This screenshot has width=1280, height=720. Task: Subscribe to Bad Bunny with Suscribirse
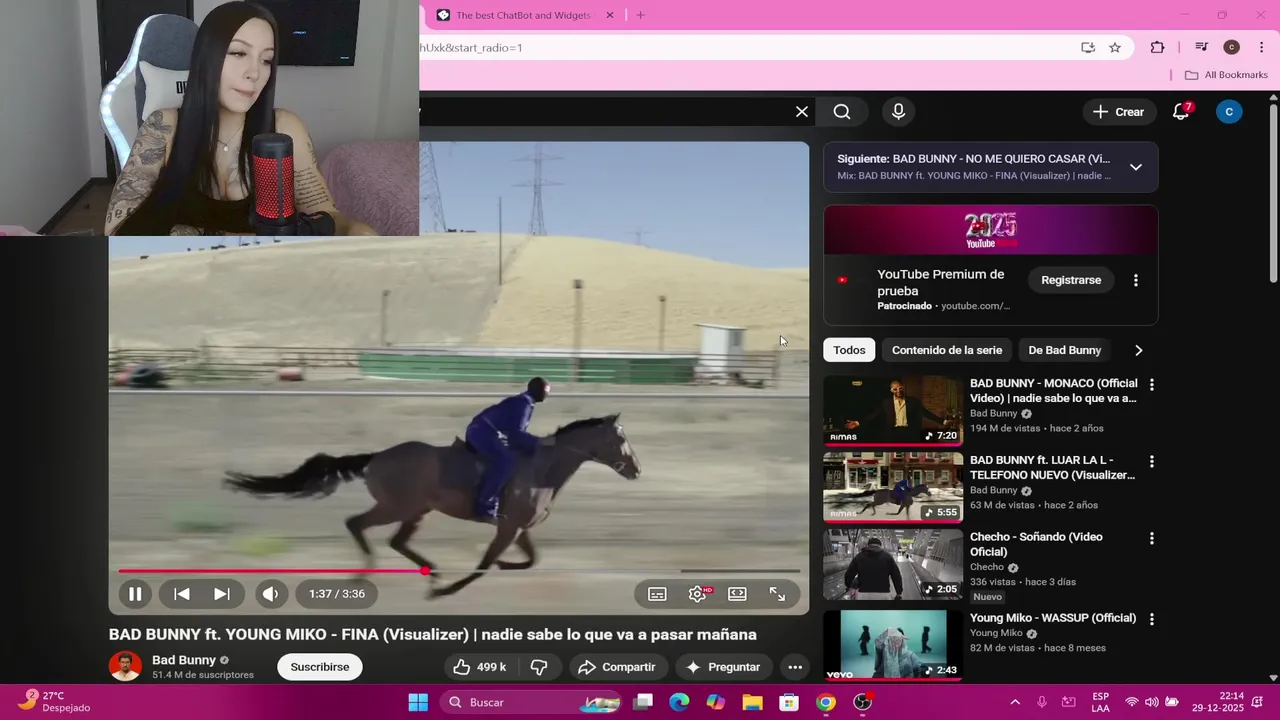[320, 667]
